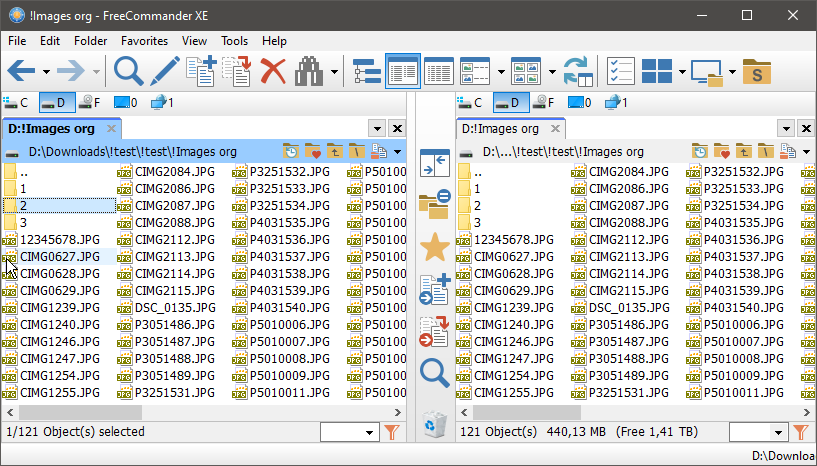
Task: Open right panel tab list dropdown
Action: (786, 129)
